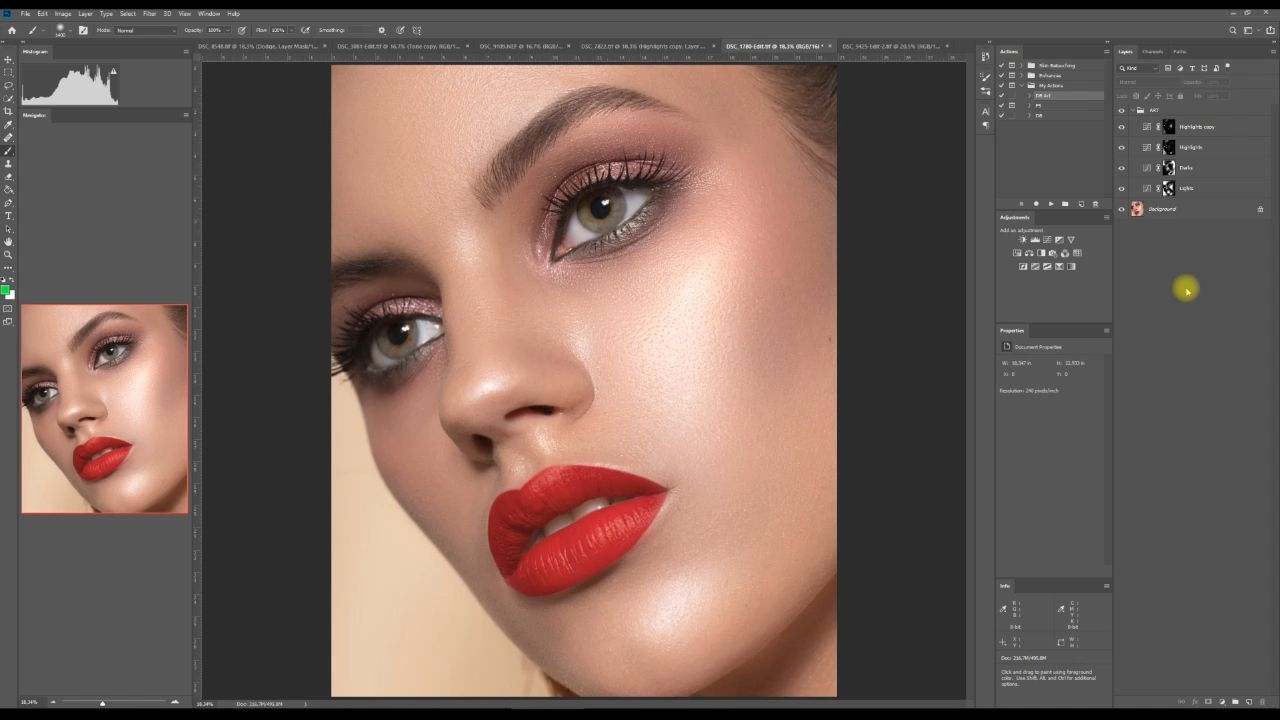Add a Curves adjustment
The width and height of the screenshot is (1280, 720).
[x=1047, y=240]
